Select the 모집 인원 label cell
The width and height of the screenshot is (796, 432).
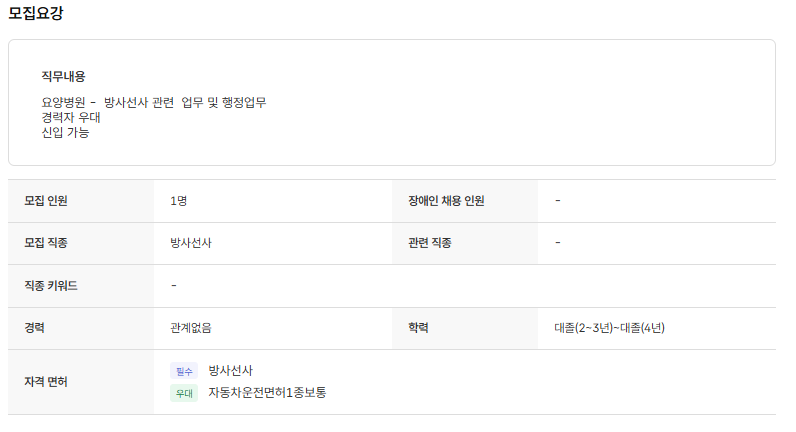tap(46, 201)
